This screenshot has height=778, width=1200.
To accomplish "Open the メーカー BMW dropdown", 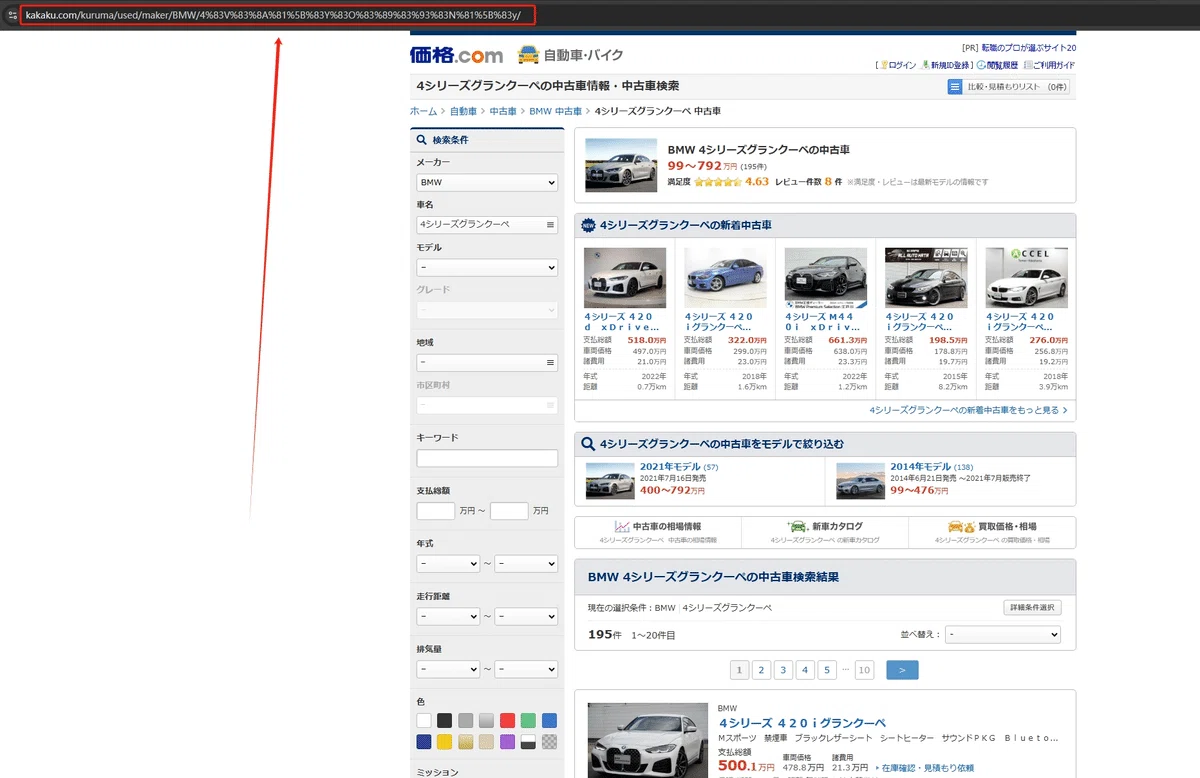I will [x=487, y=183].
